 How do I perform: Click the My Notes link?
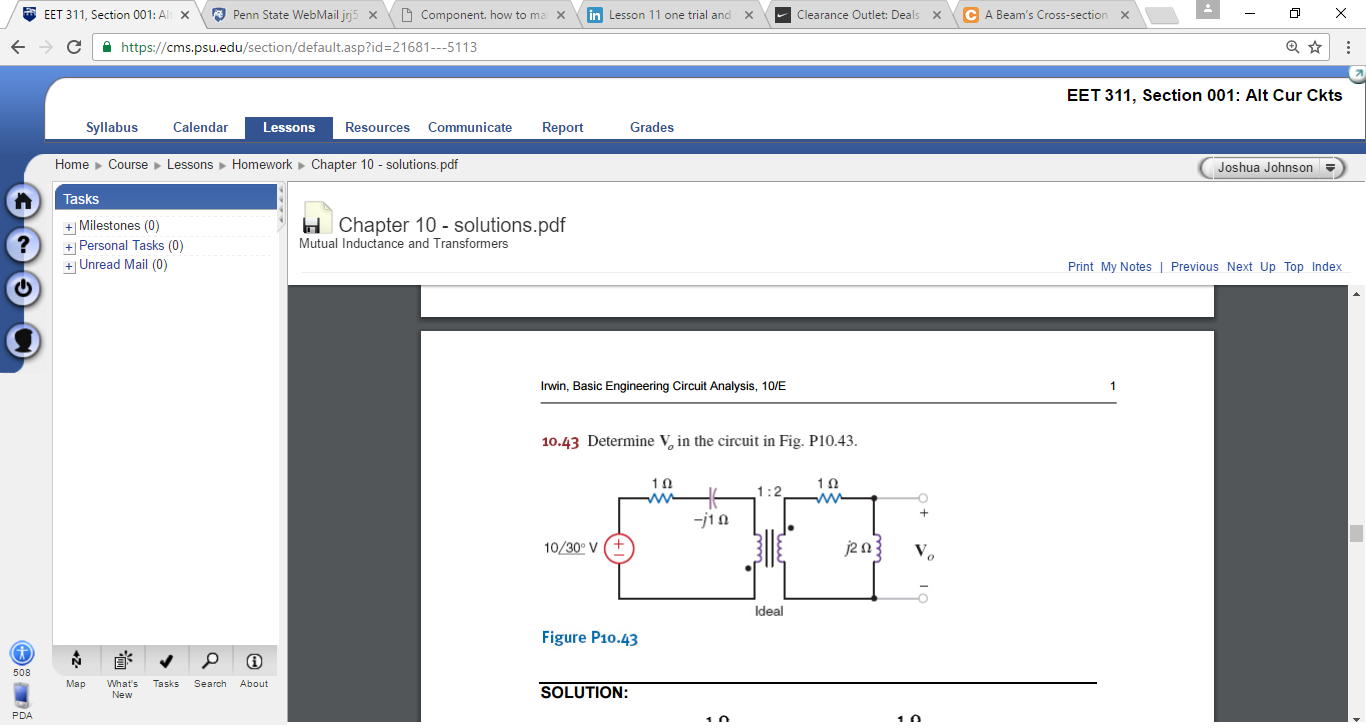[x=1126, y=266]
